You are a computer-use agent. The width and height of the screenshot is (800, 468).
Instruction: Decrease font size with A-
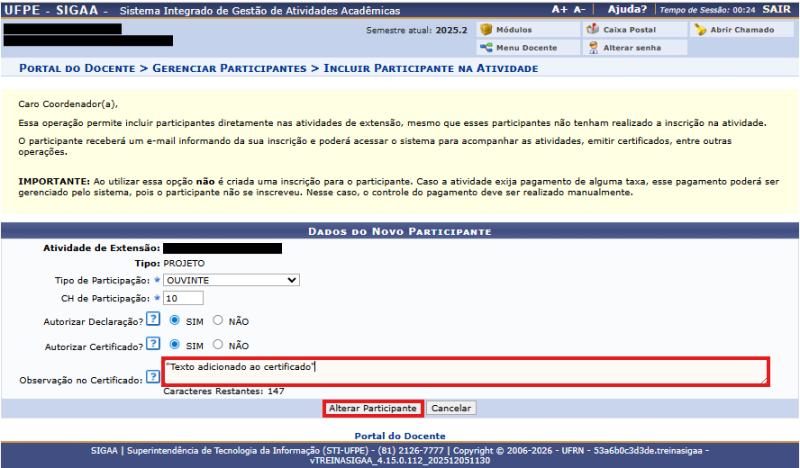pos(579,10)
